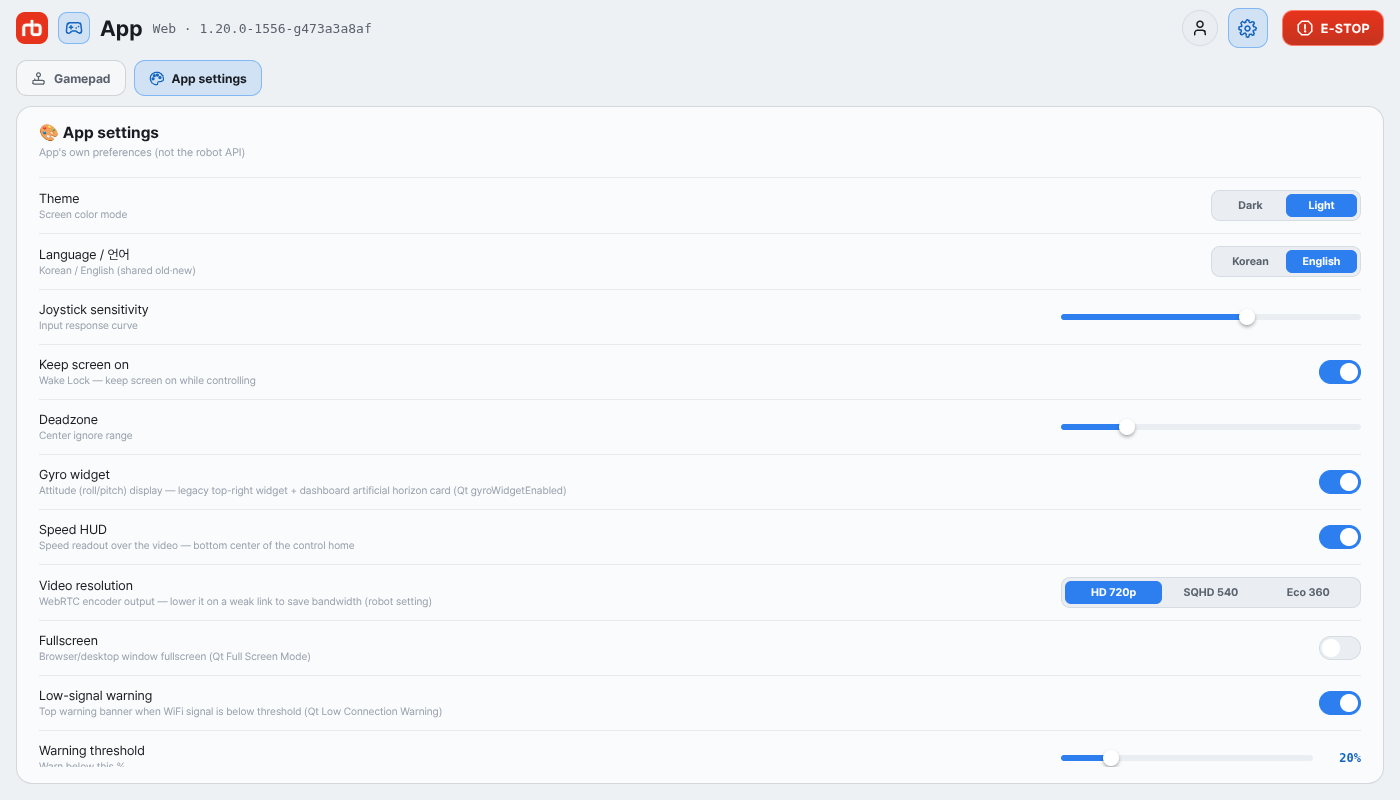Click the gamepad icon next to App title
The width and height of the screenshot is (1400, 800).
(x=74, y=28)
